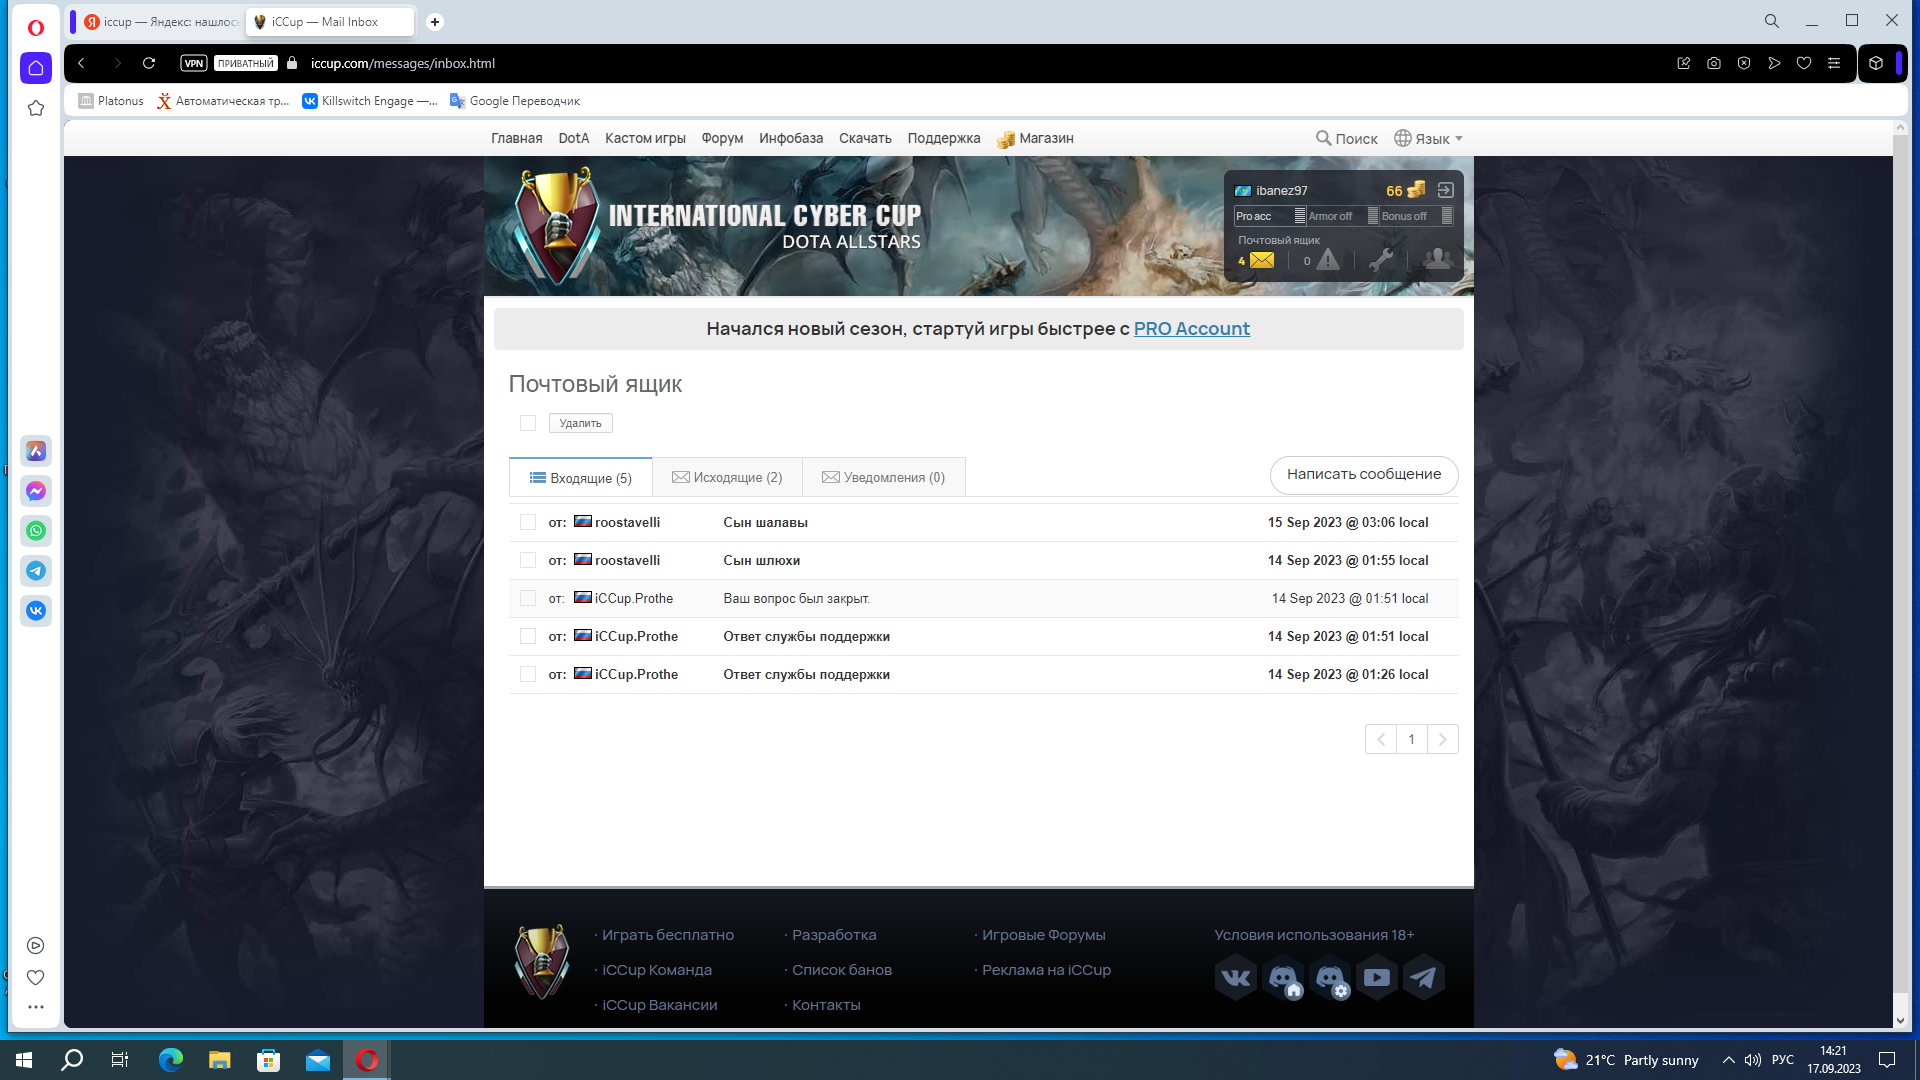Open the YouTube icon in footer
Viewport: 1920px width, 1080px height.
pos(1377,977)
